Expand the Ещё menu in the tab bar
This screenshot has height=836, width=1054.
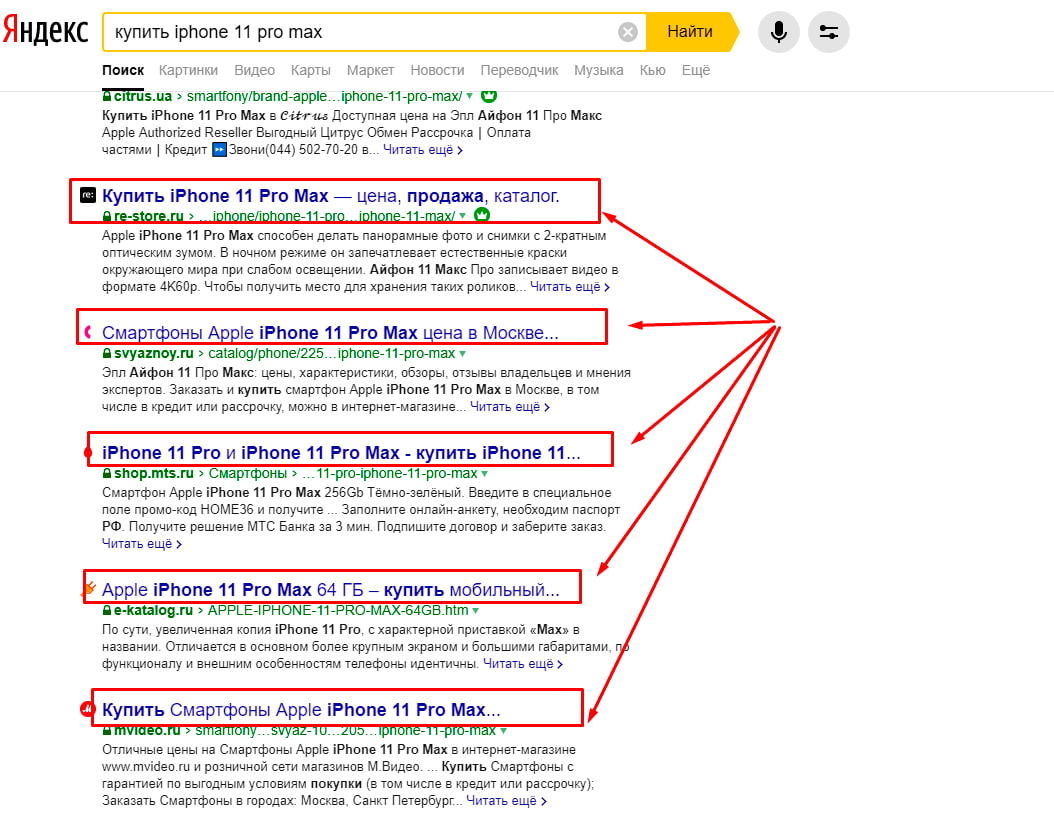[x=696, y=70]
